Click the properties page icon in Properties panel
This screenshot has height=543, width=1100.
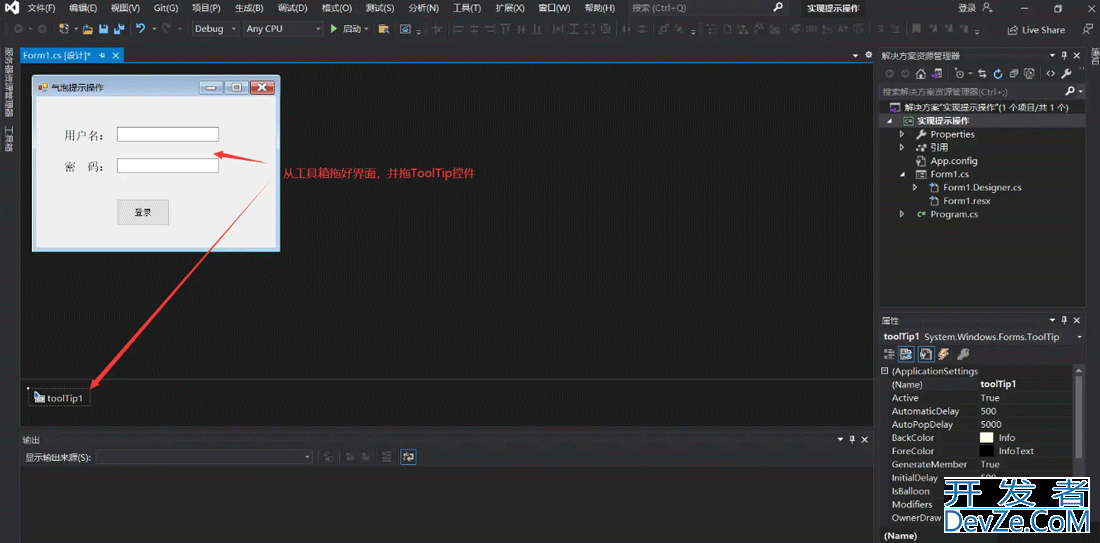(x=925, y=354)
